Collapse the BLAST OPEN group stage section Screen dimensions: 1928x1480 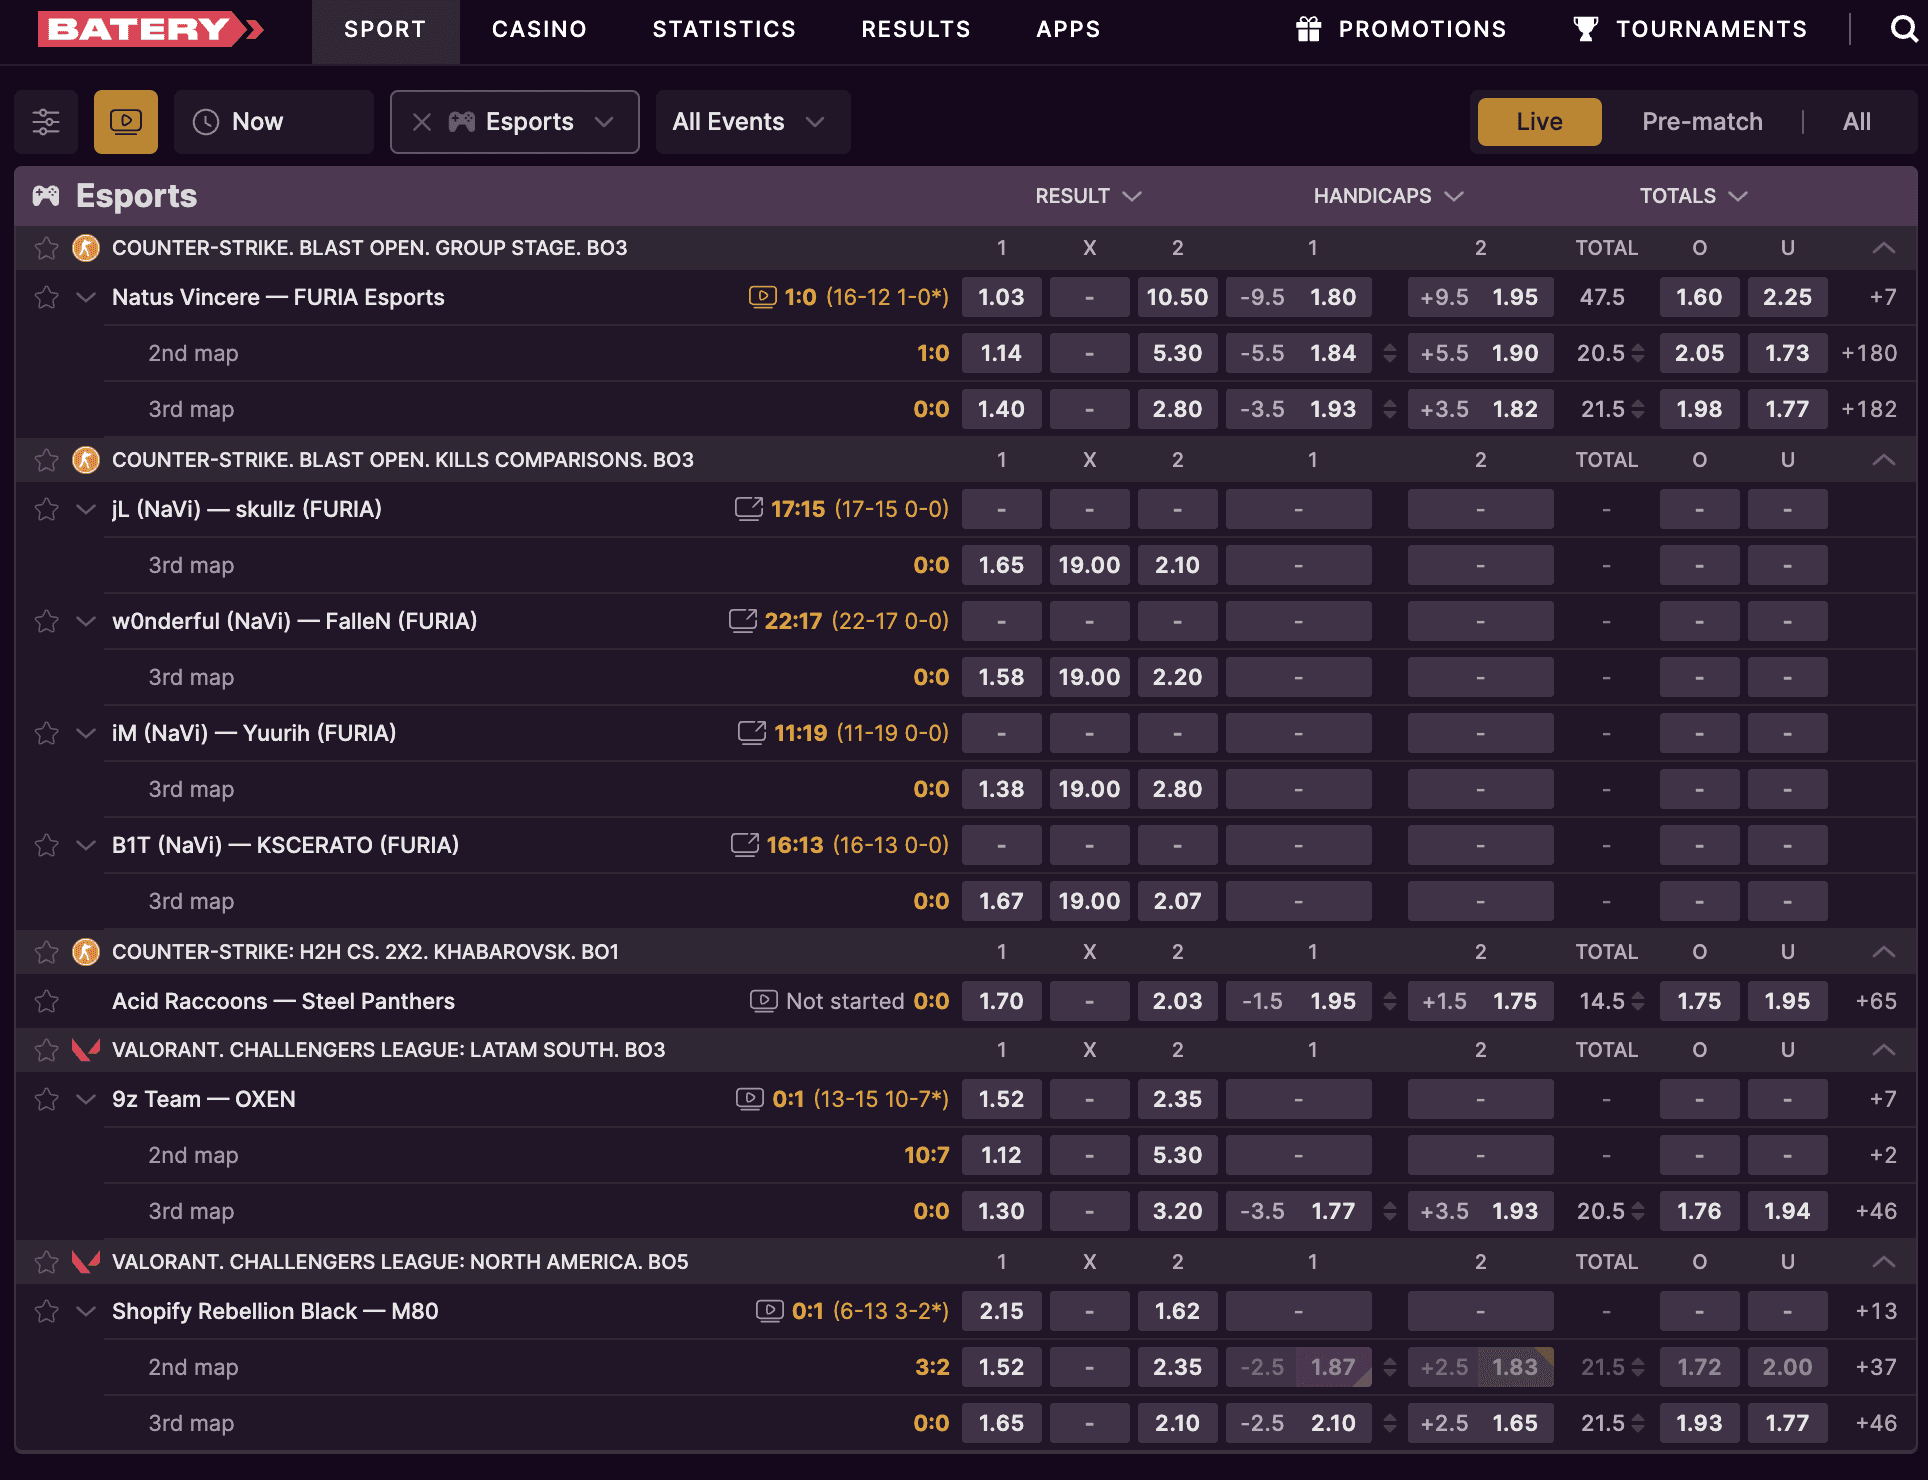(1884, 247)
